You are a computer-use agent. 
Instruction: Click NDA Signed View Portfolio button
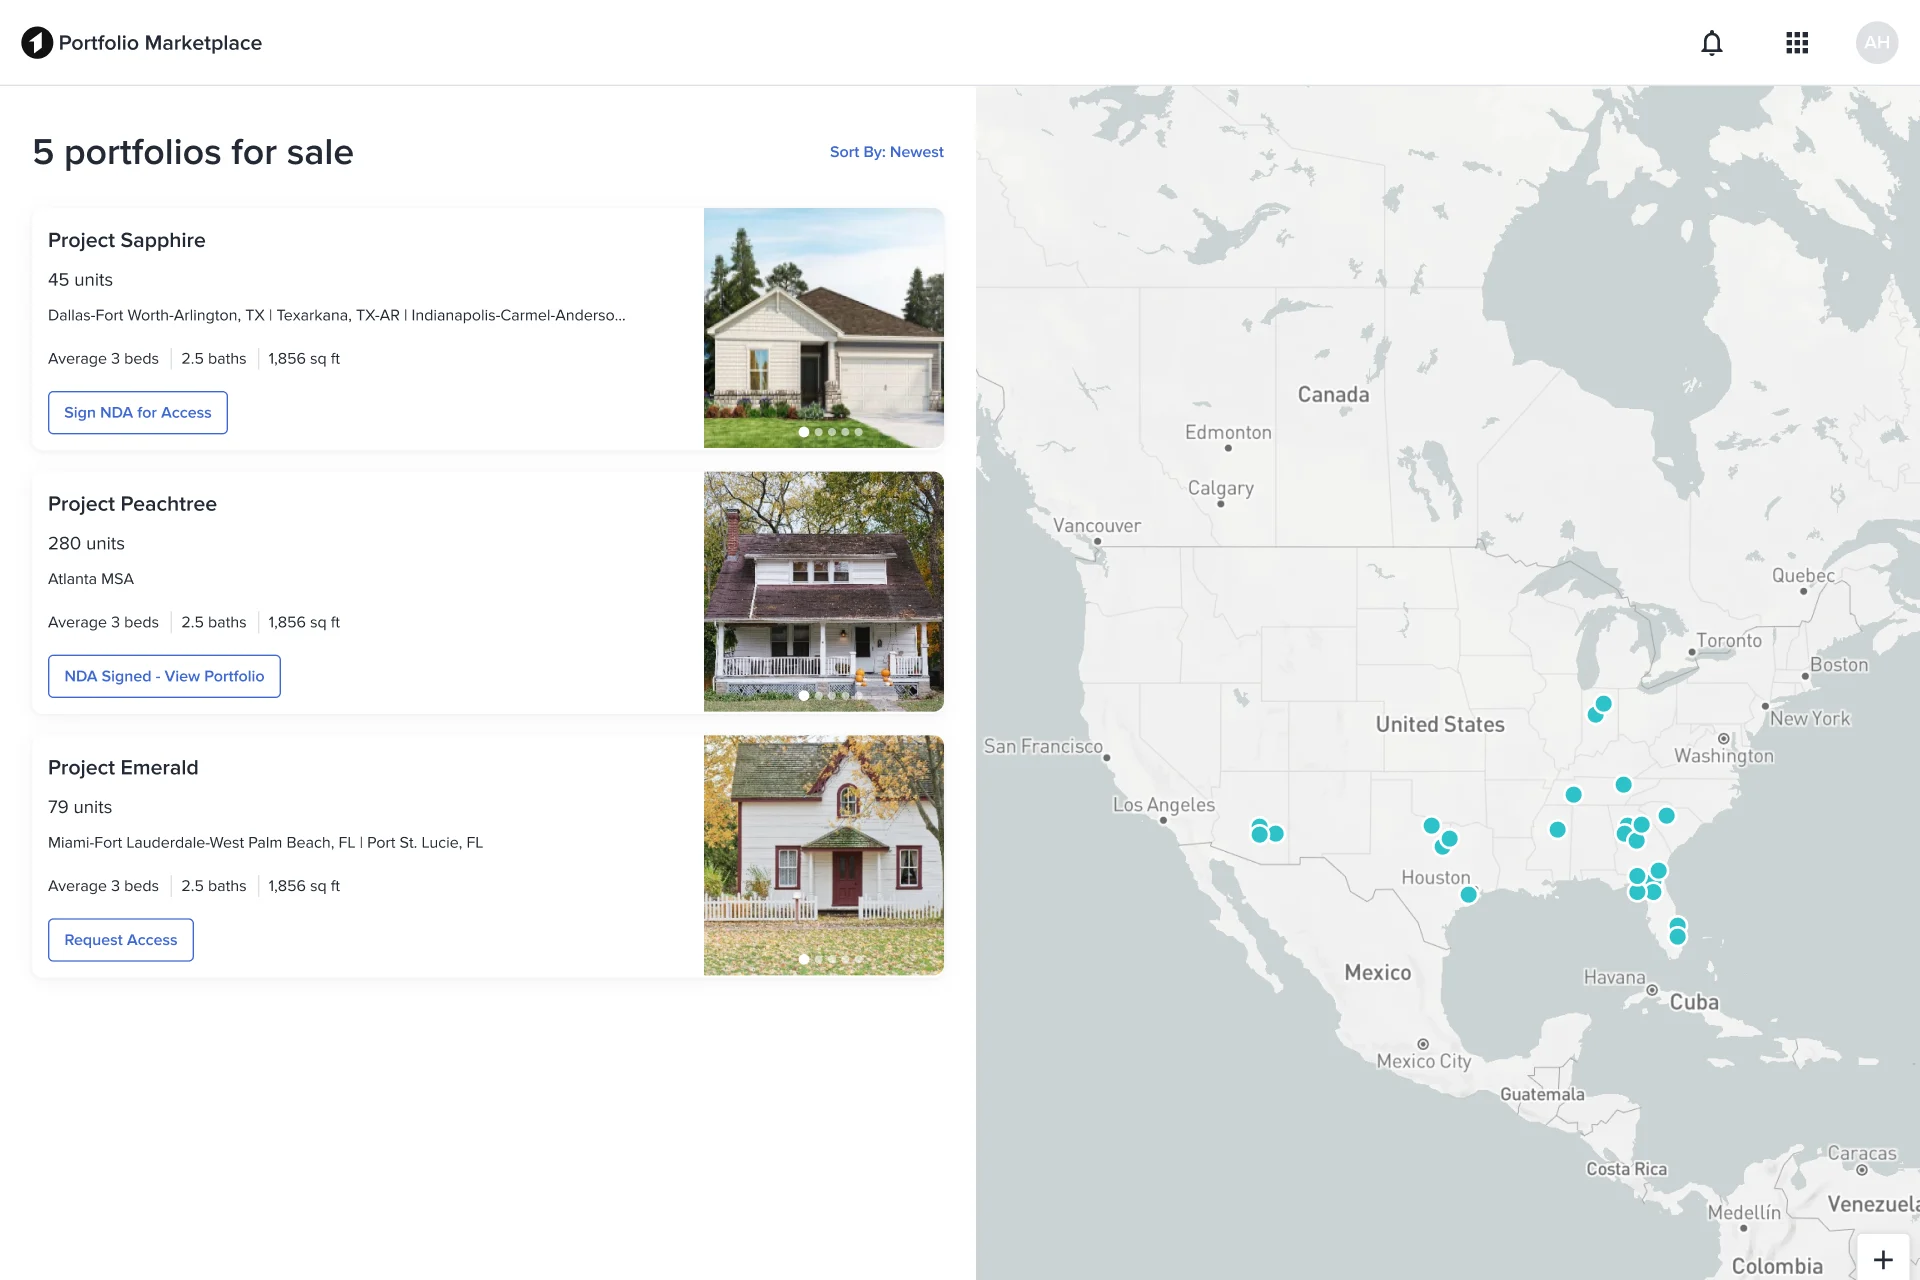pyautogui.click(x=164, y=676)
